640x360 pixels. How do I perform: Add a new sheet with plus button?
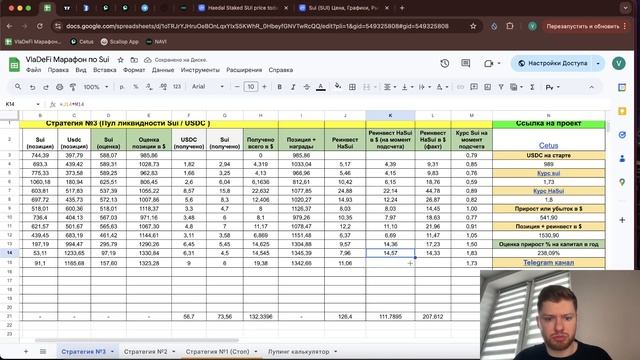point(26,351)
